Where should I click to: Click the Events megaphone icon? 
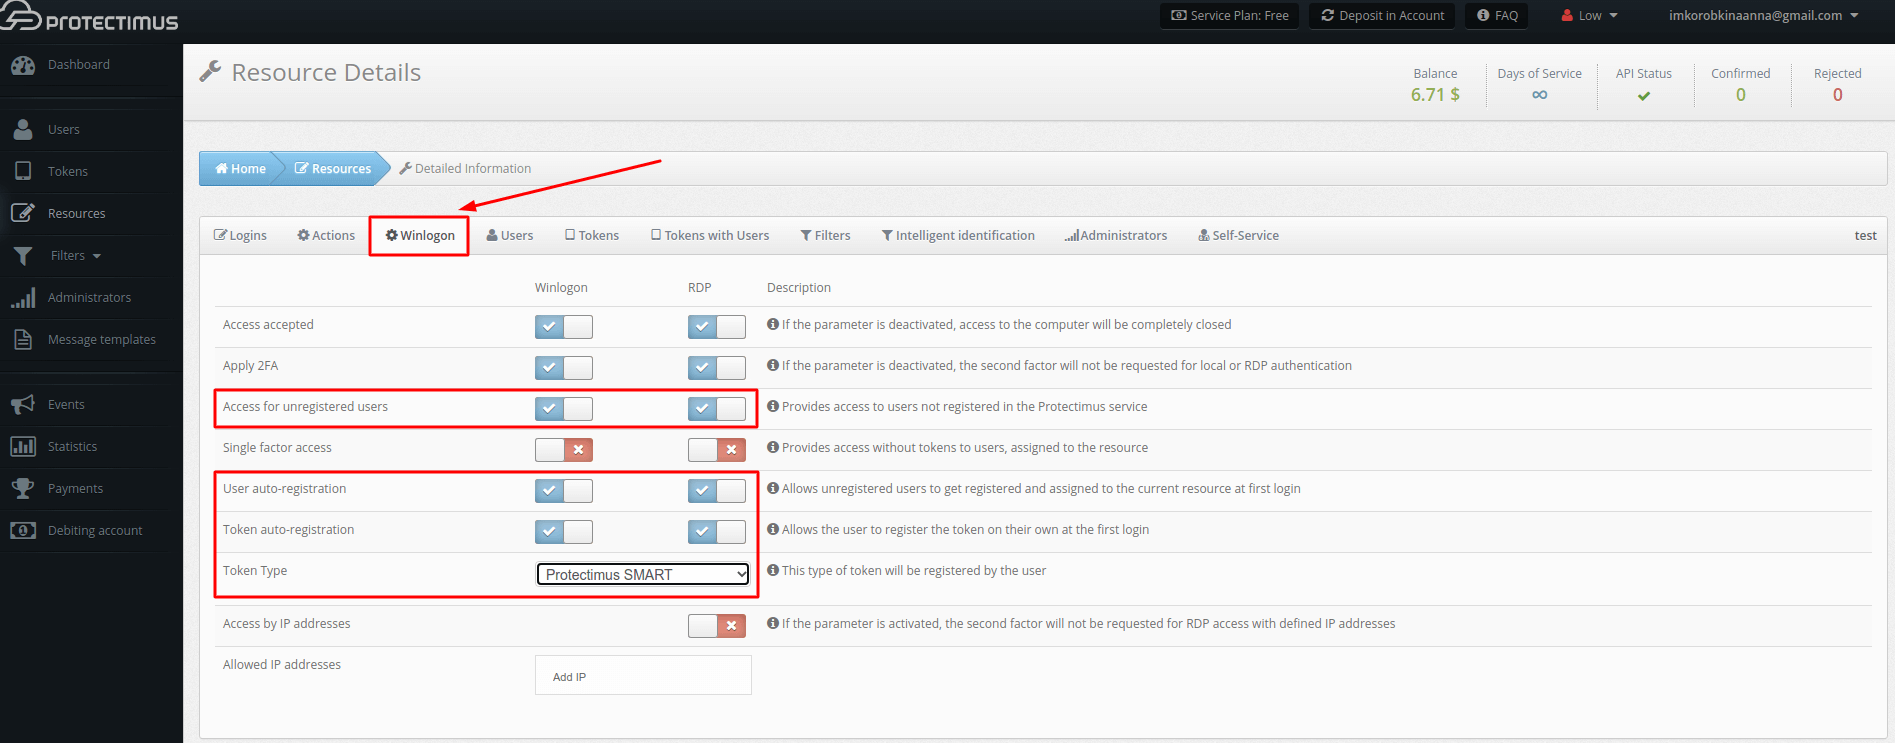point(23,405)
